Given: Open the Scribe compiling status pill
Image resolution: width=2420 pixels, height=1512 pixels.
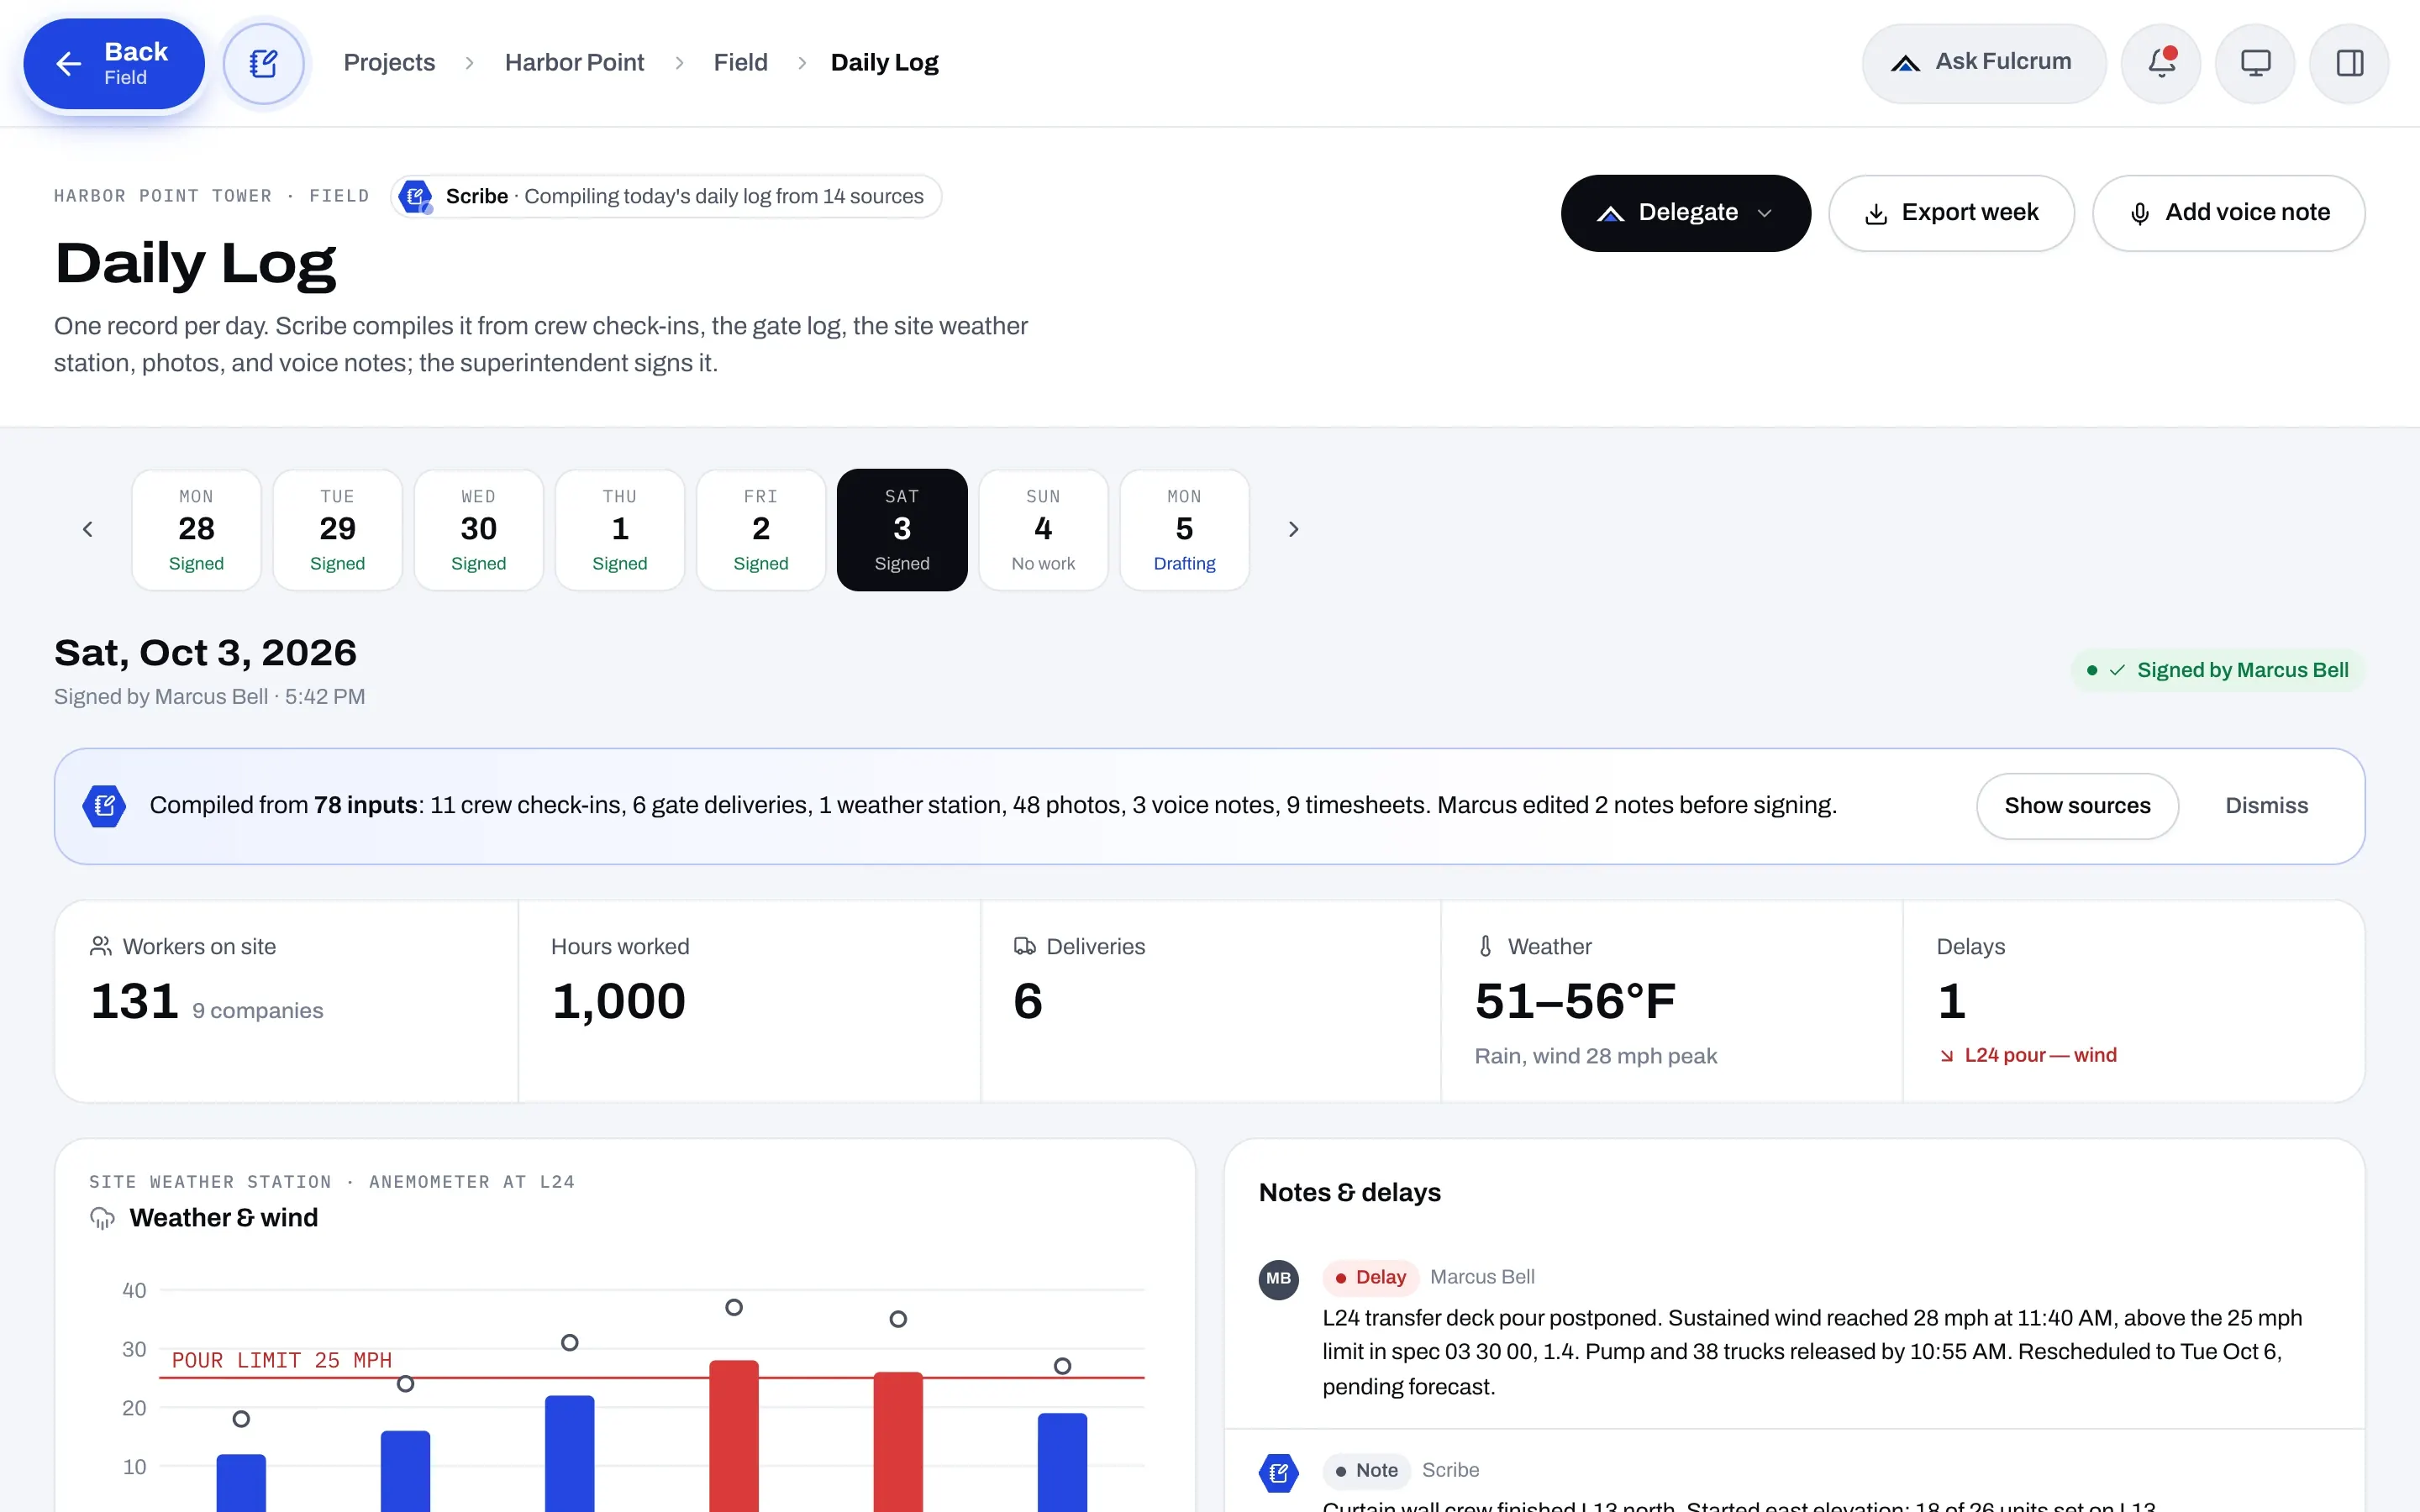Looking at the screenshot, I should 666,196.
